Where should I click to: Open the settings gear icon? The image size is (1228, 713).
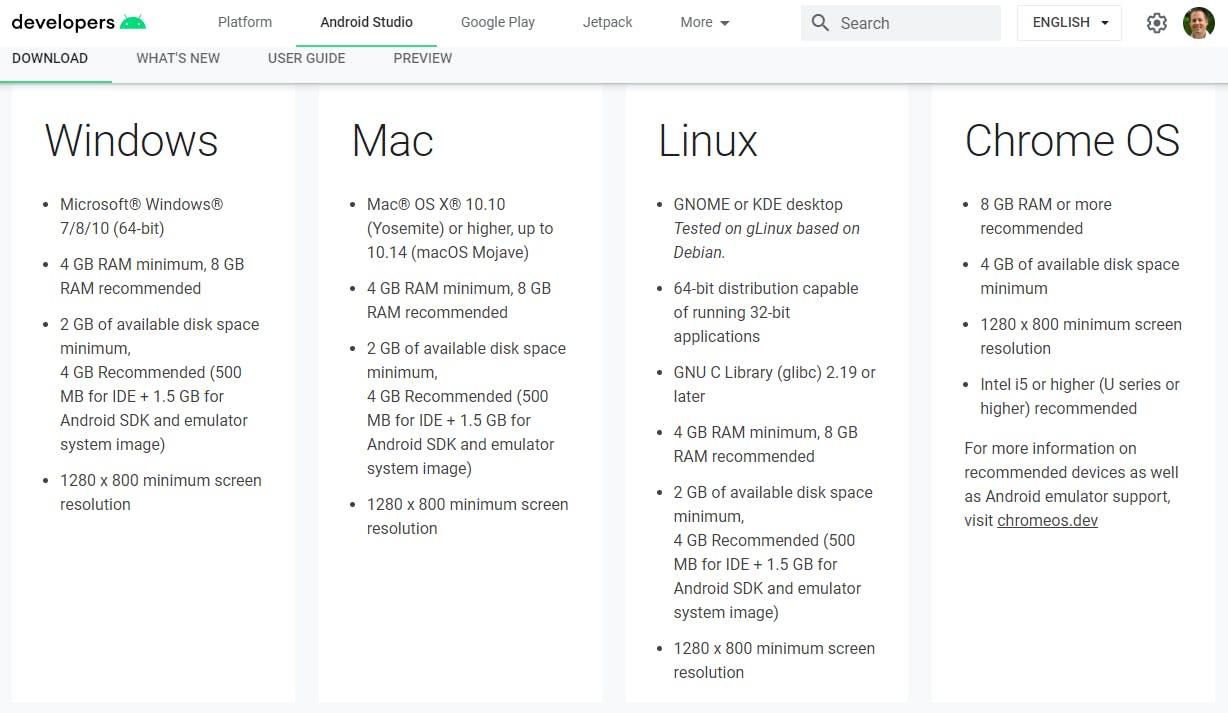1157,23
